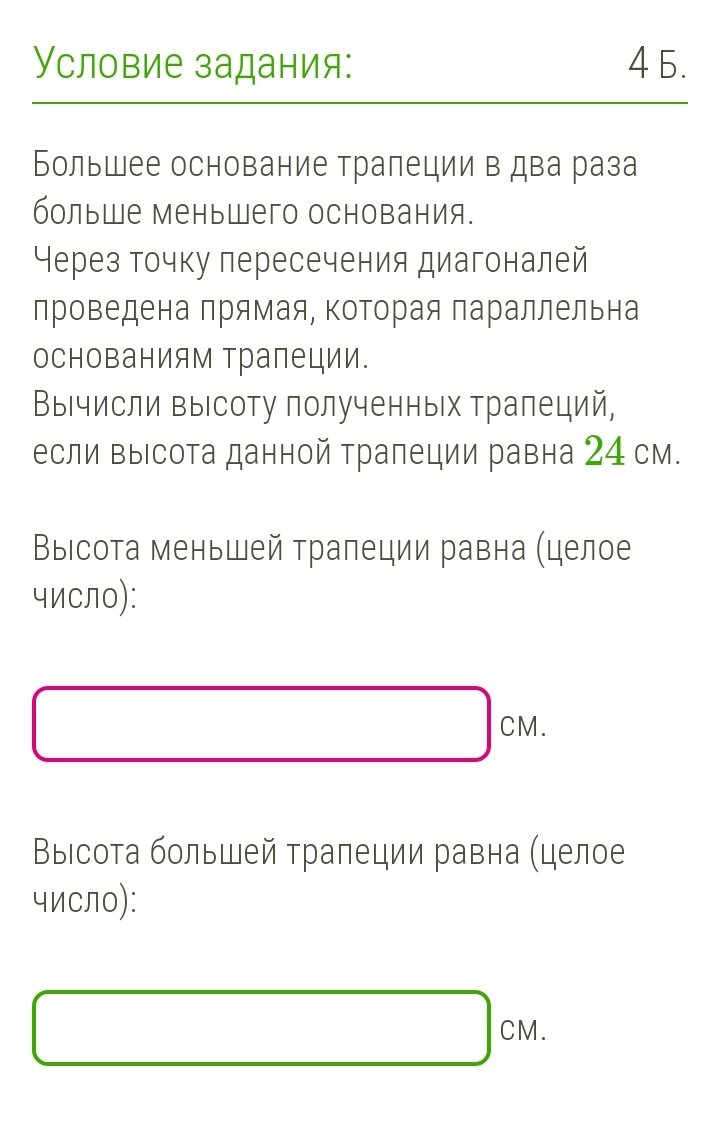Click the line 'Вычисли высоту полученных трапеций,'
The height and width of the screenshot is (1123, 720).
[x=325, y=405]
